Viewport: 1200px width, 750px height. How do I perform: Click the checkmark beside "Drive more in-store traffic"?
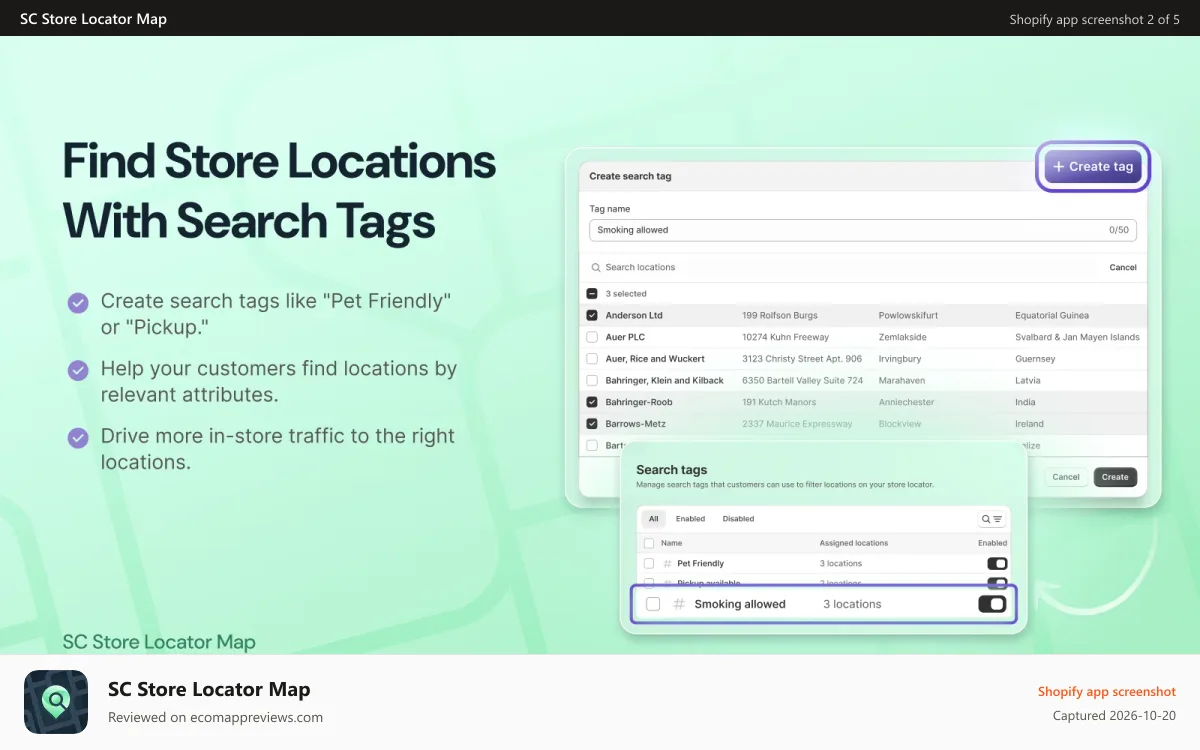(78, 437)
